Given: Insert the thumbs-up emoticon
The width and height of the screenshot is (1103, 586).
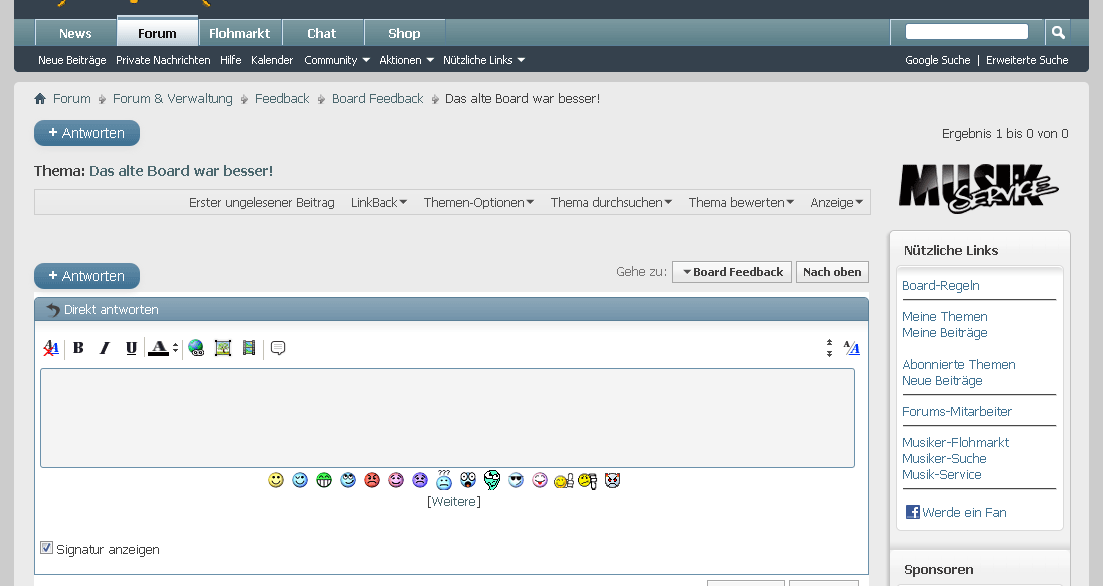Looking at the screenshot, I should (x=563, y=481).
